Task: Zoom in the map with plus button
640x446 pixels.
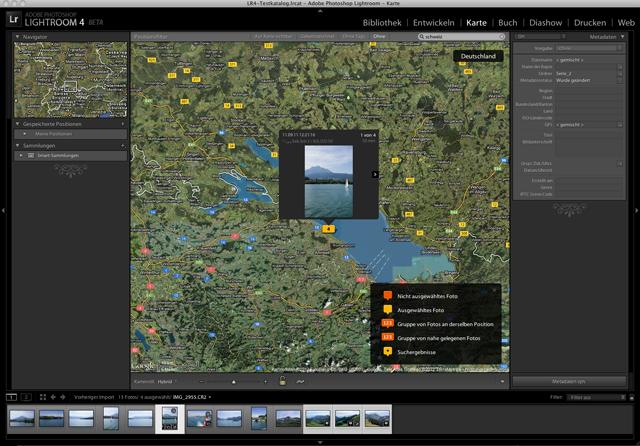Action: [265, 382]
